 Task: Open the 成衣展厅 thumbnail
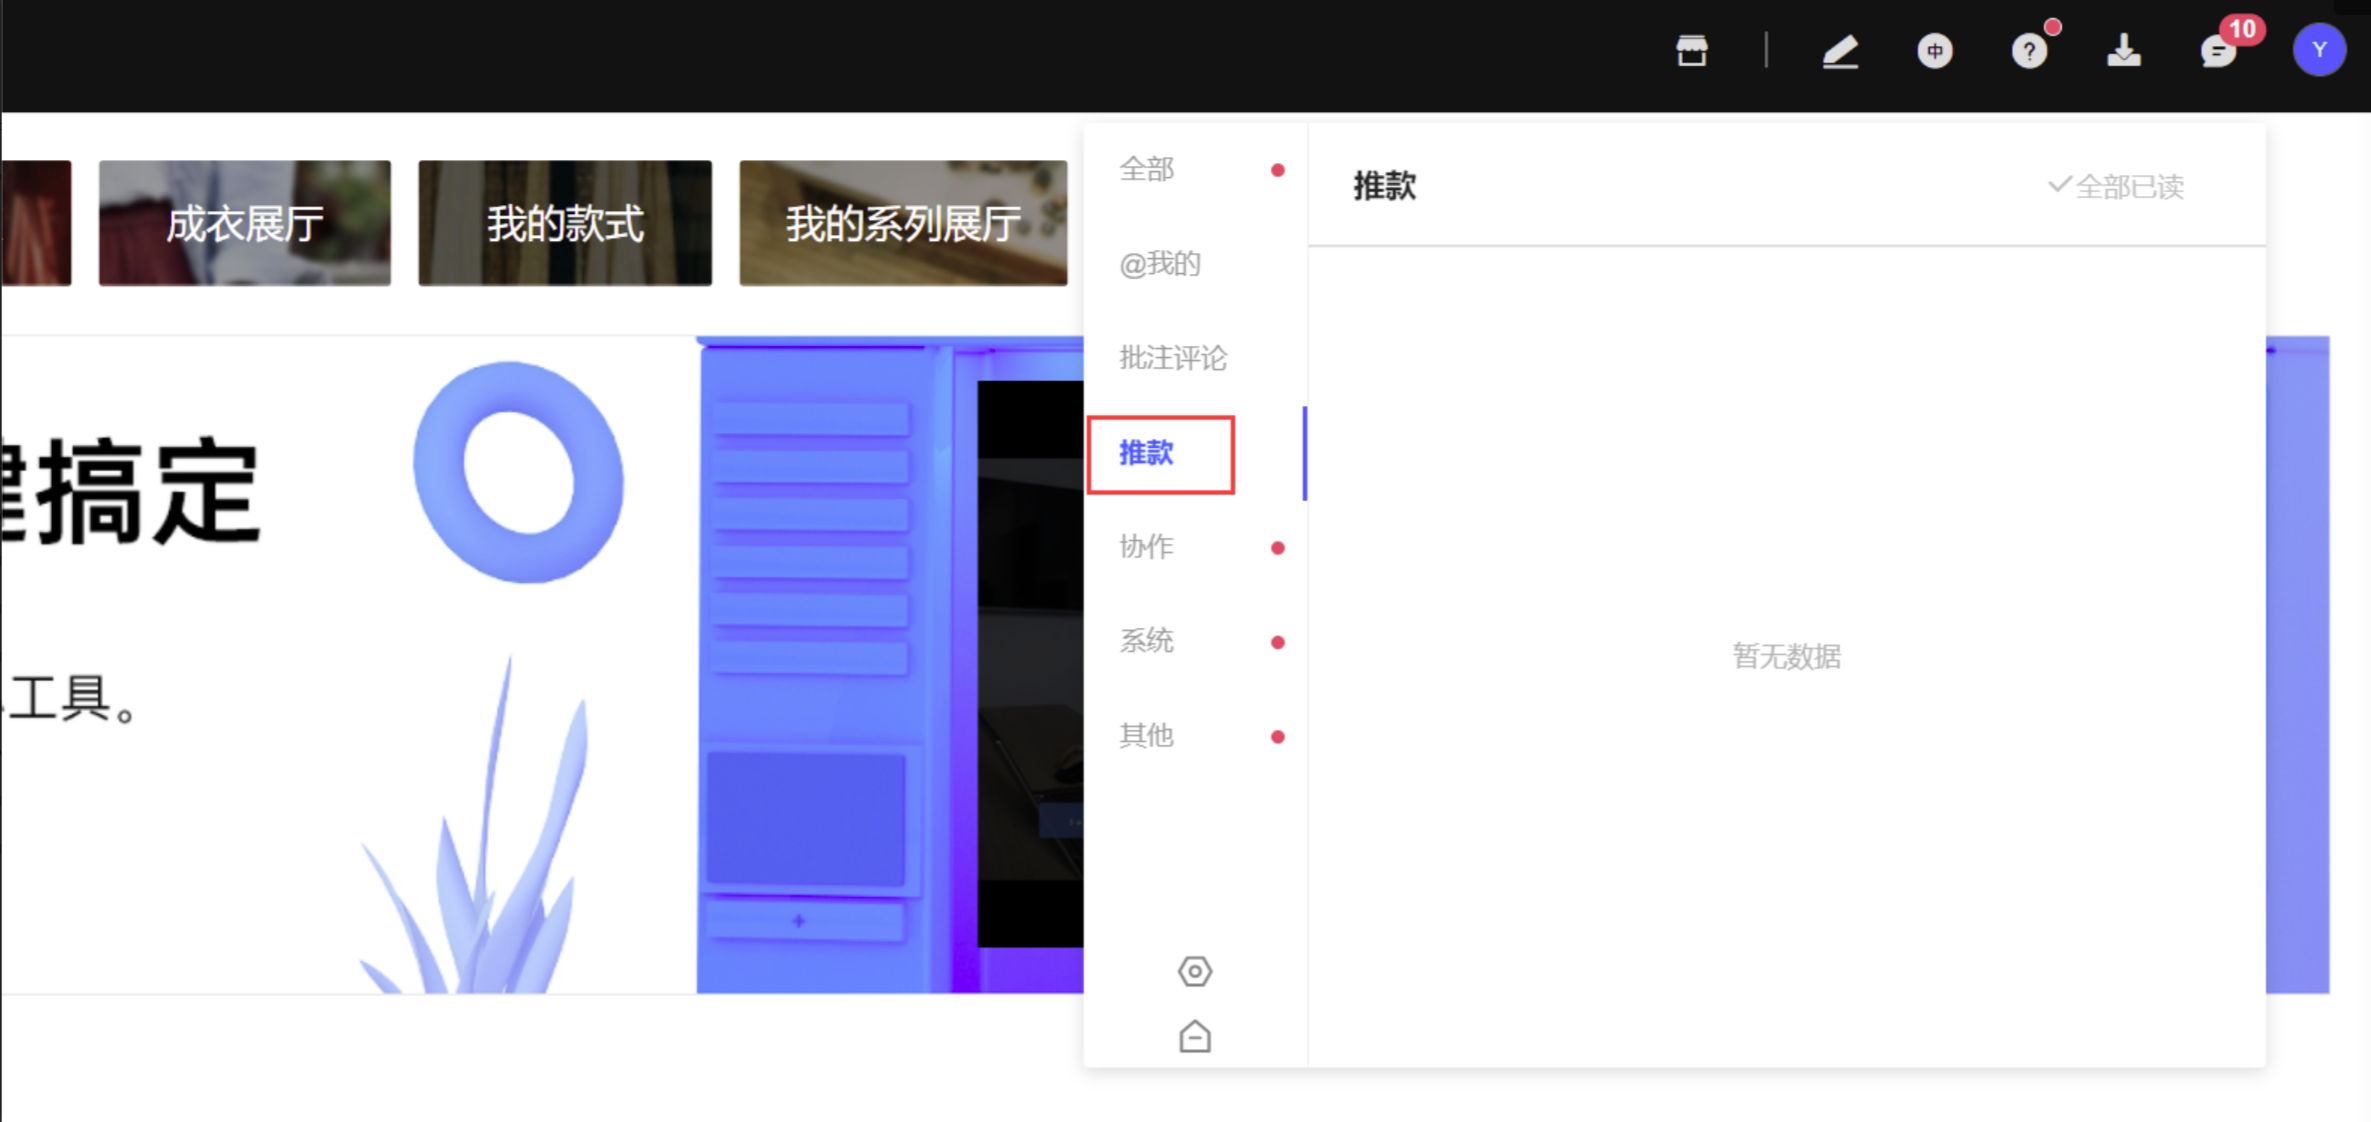coord(244,223)
